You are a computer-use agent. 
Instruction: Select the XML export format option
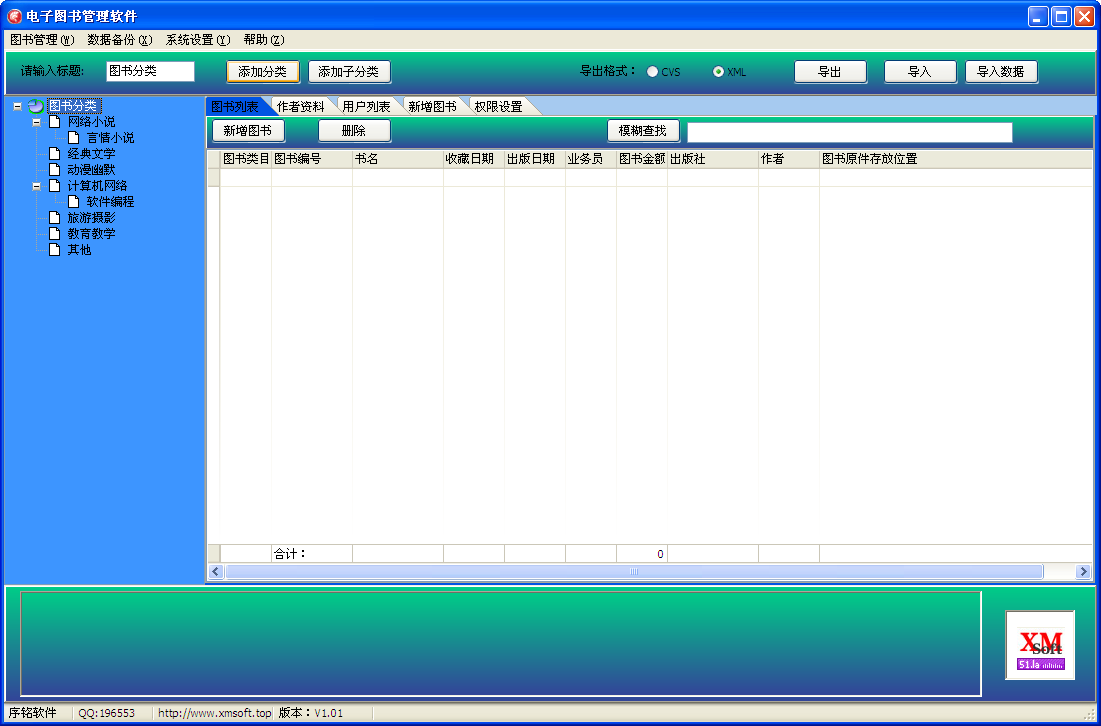point(717,71)
